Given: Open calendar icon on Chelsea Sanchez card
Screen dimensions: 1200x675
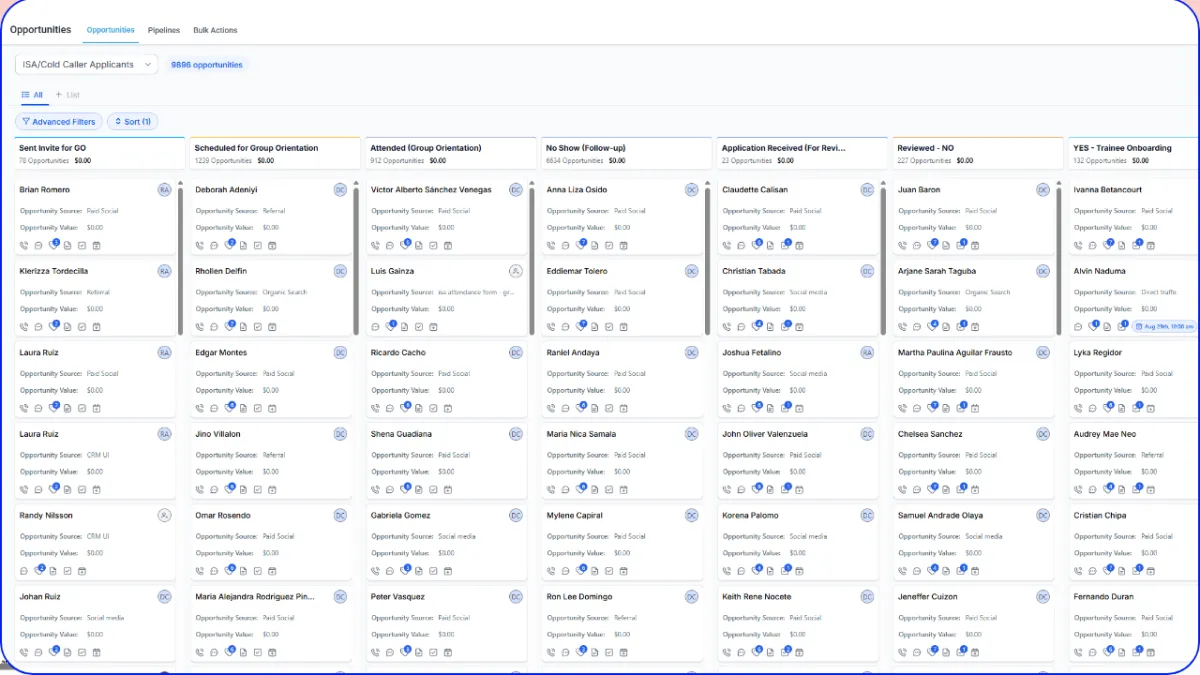Looking at the screenshot, I should [x=975, y=489].
